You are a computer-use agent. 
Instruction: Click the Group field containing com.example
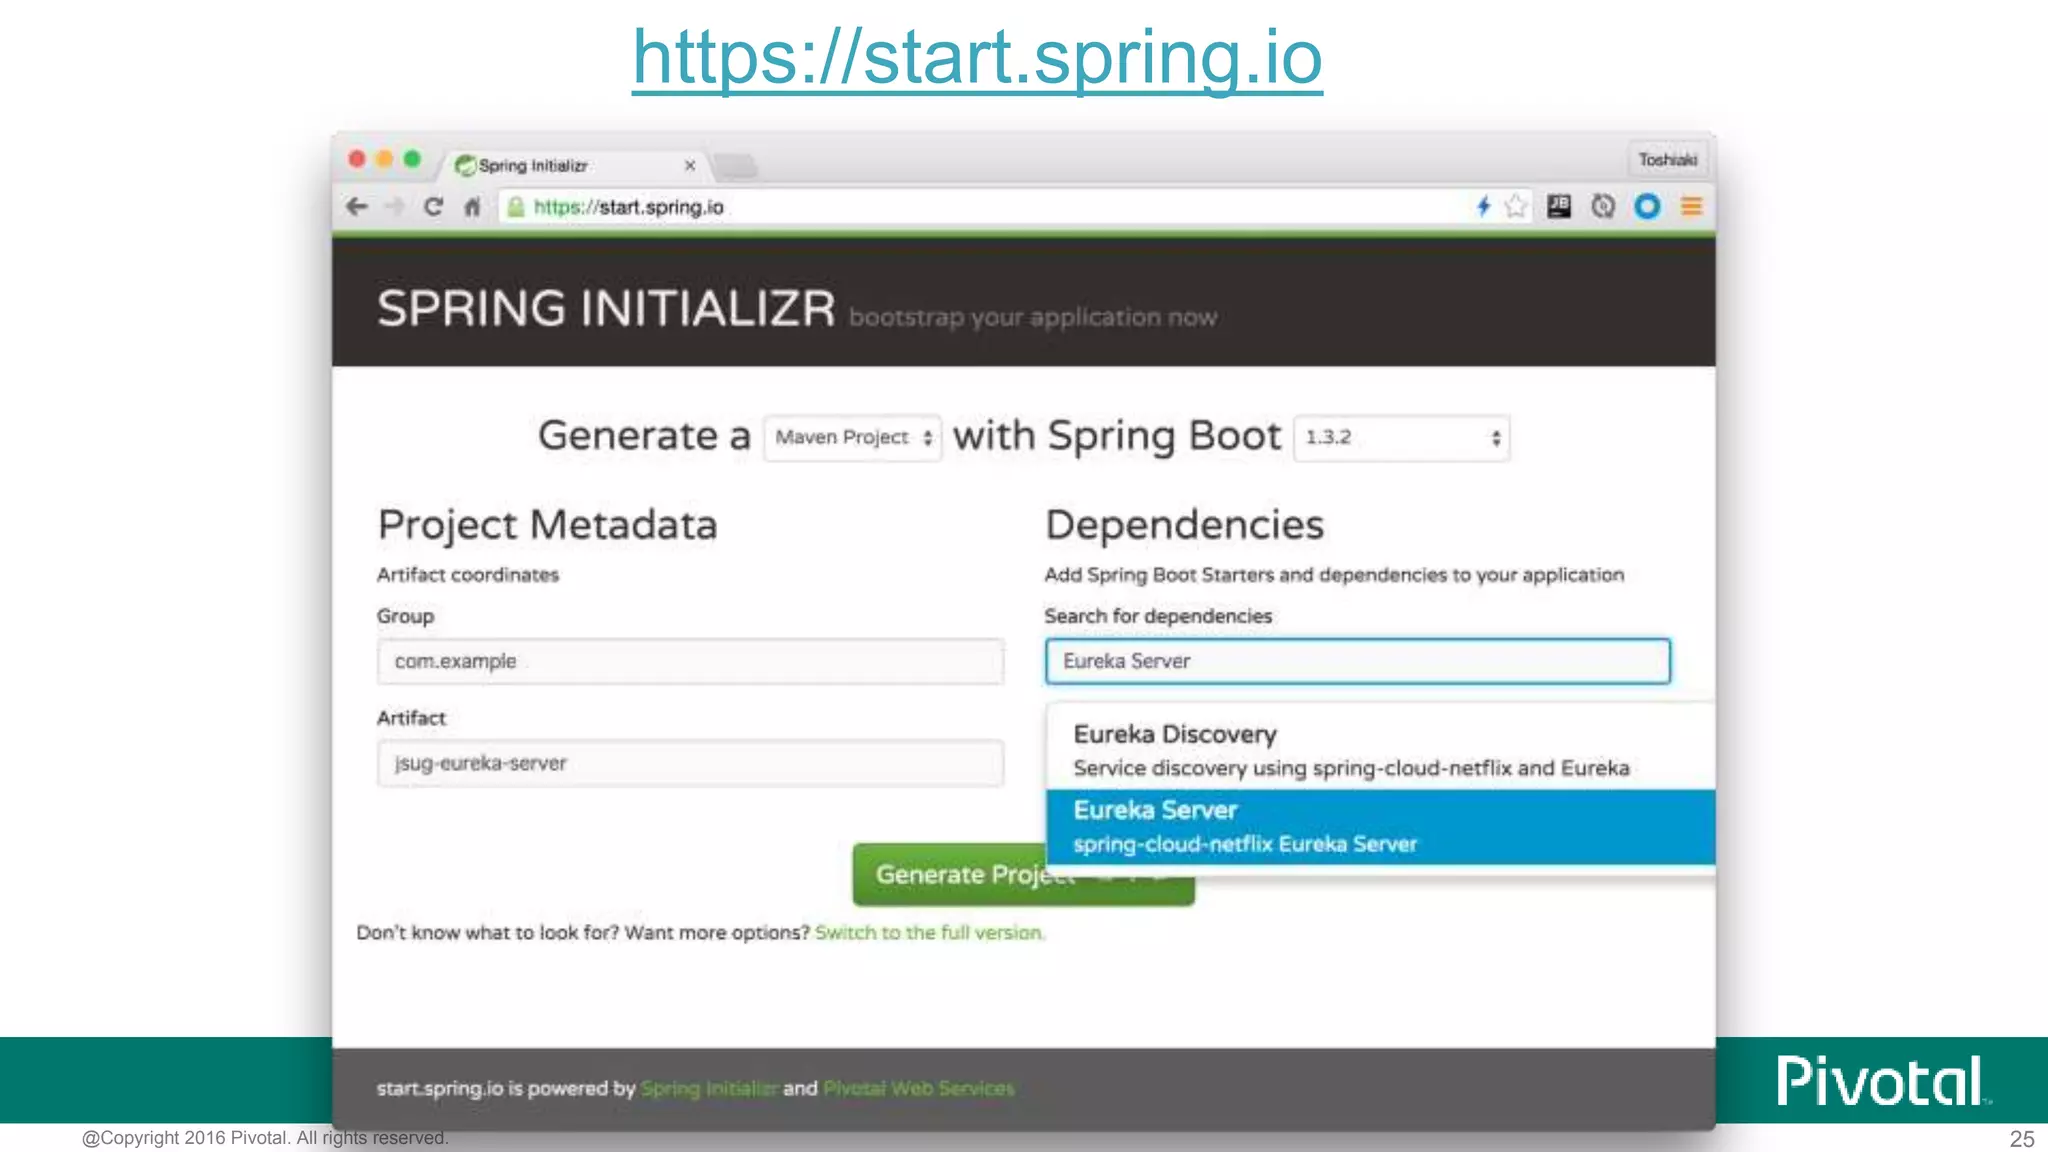point(690,661)
